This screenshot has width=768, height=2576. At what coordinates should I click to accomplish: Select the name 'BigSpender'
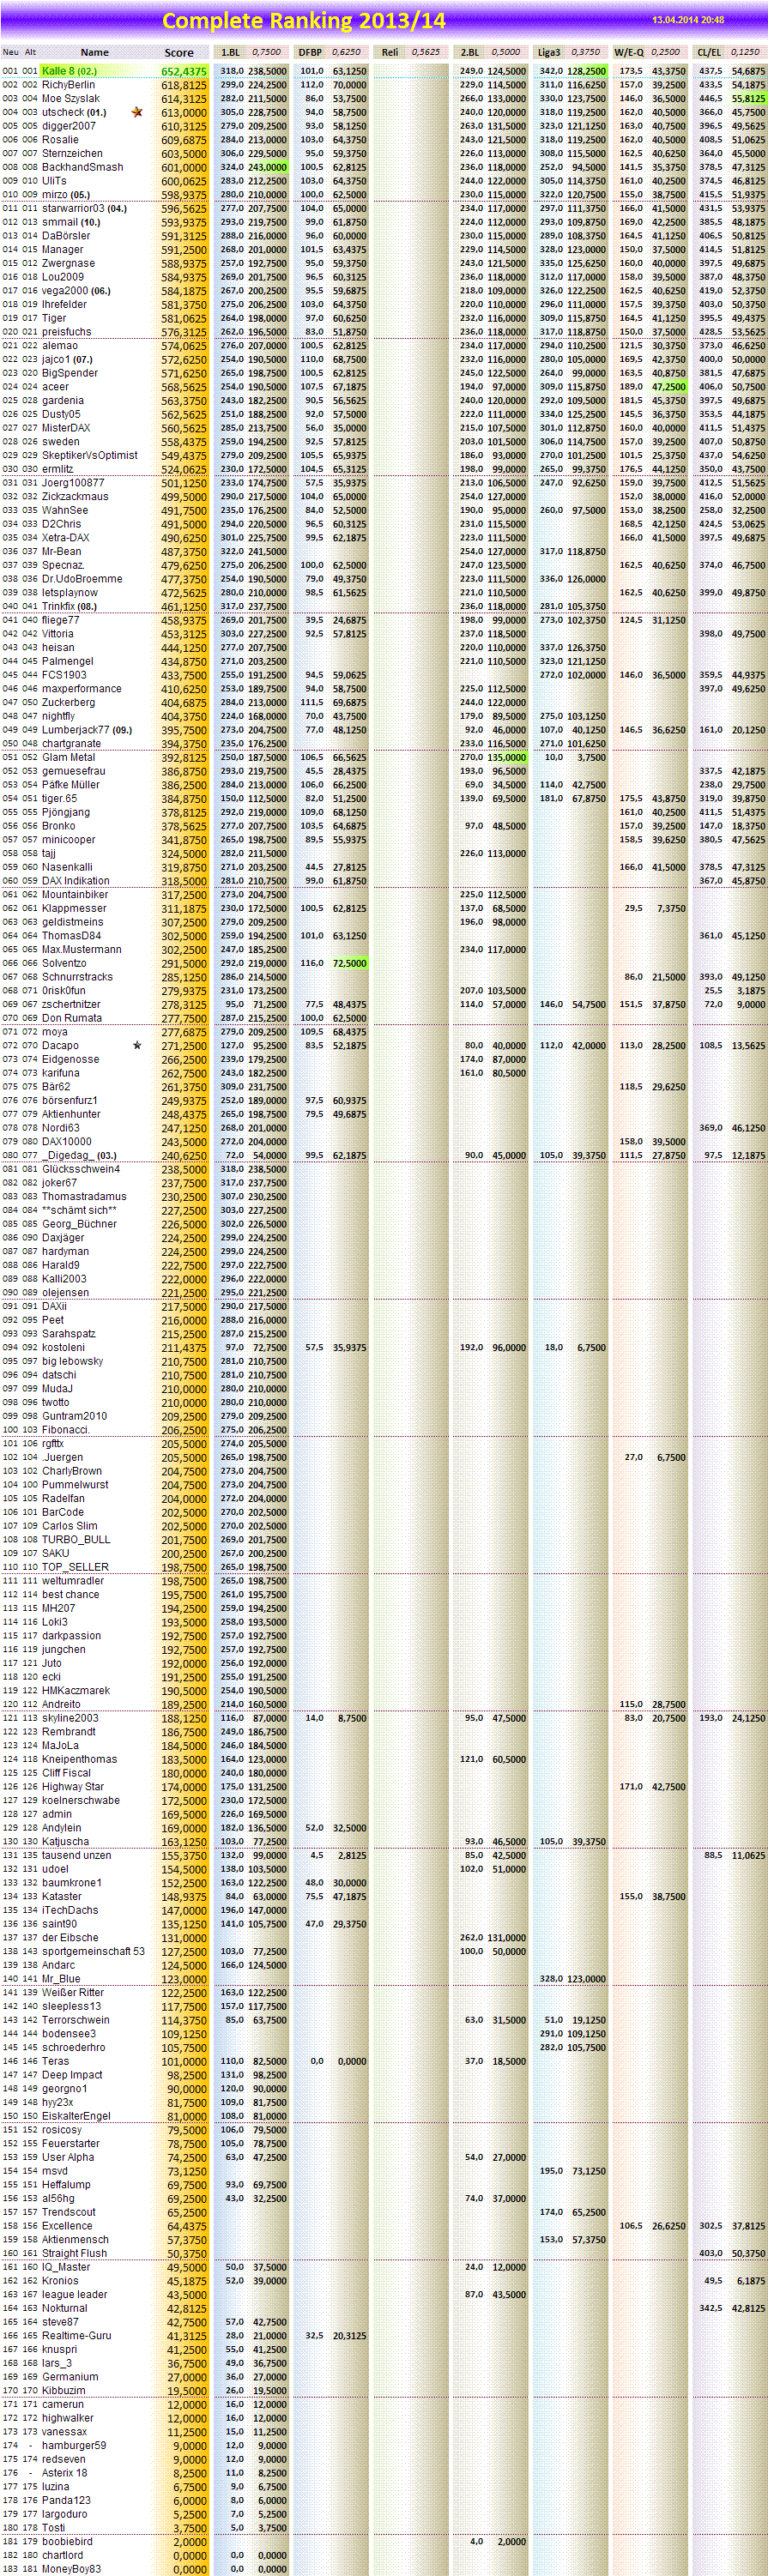click(70, 373)
